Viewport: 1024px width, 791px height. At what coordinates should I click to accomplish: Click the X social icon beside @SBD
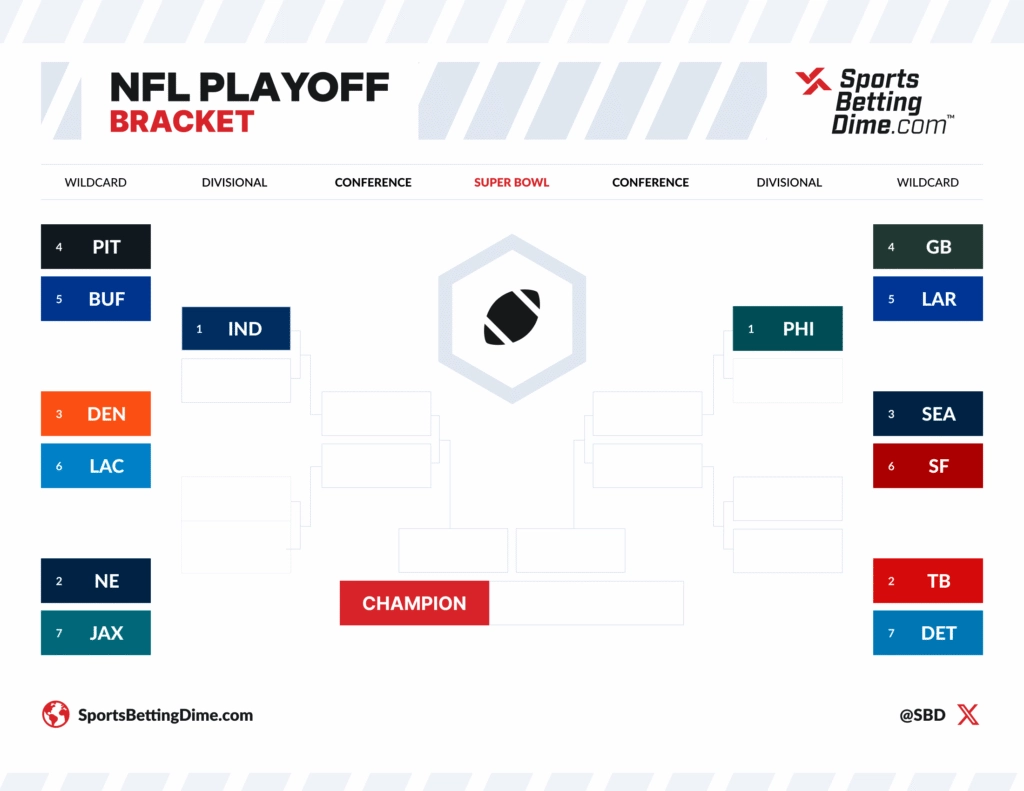coord(968,714)
